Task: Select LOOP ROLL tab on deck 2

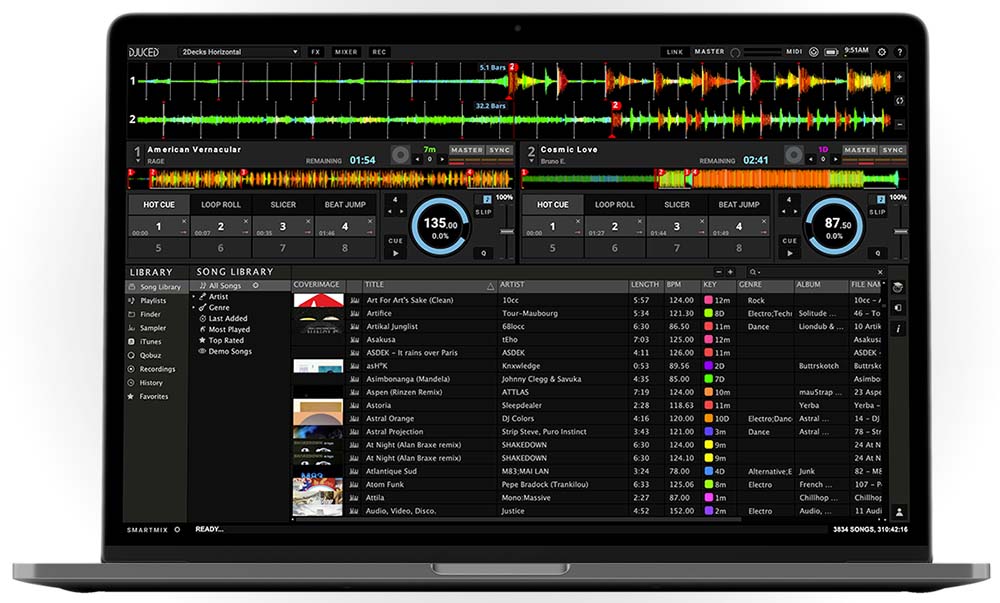Action: click(615, 205)
